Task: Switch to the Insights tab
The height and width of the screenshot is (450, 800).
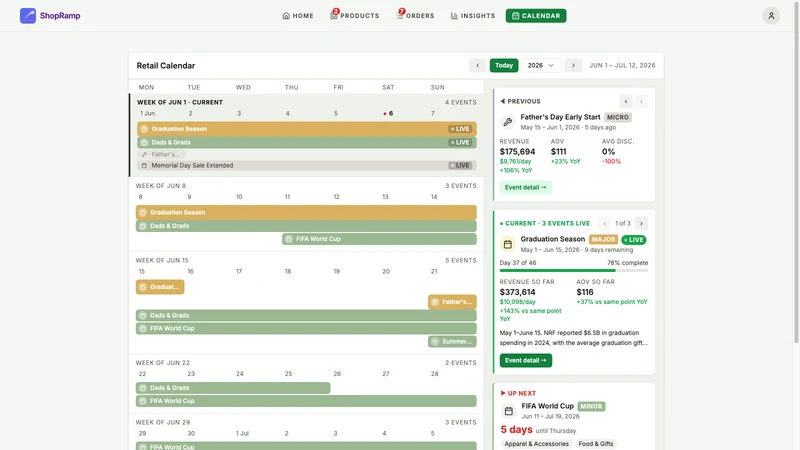Action: [473, 16]
